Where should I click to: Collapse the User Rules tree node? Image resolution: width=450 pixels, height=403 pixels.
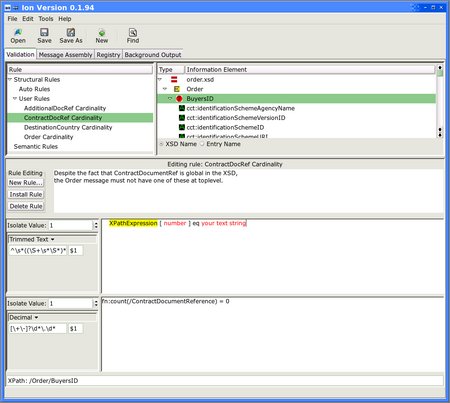click(15, 99)
